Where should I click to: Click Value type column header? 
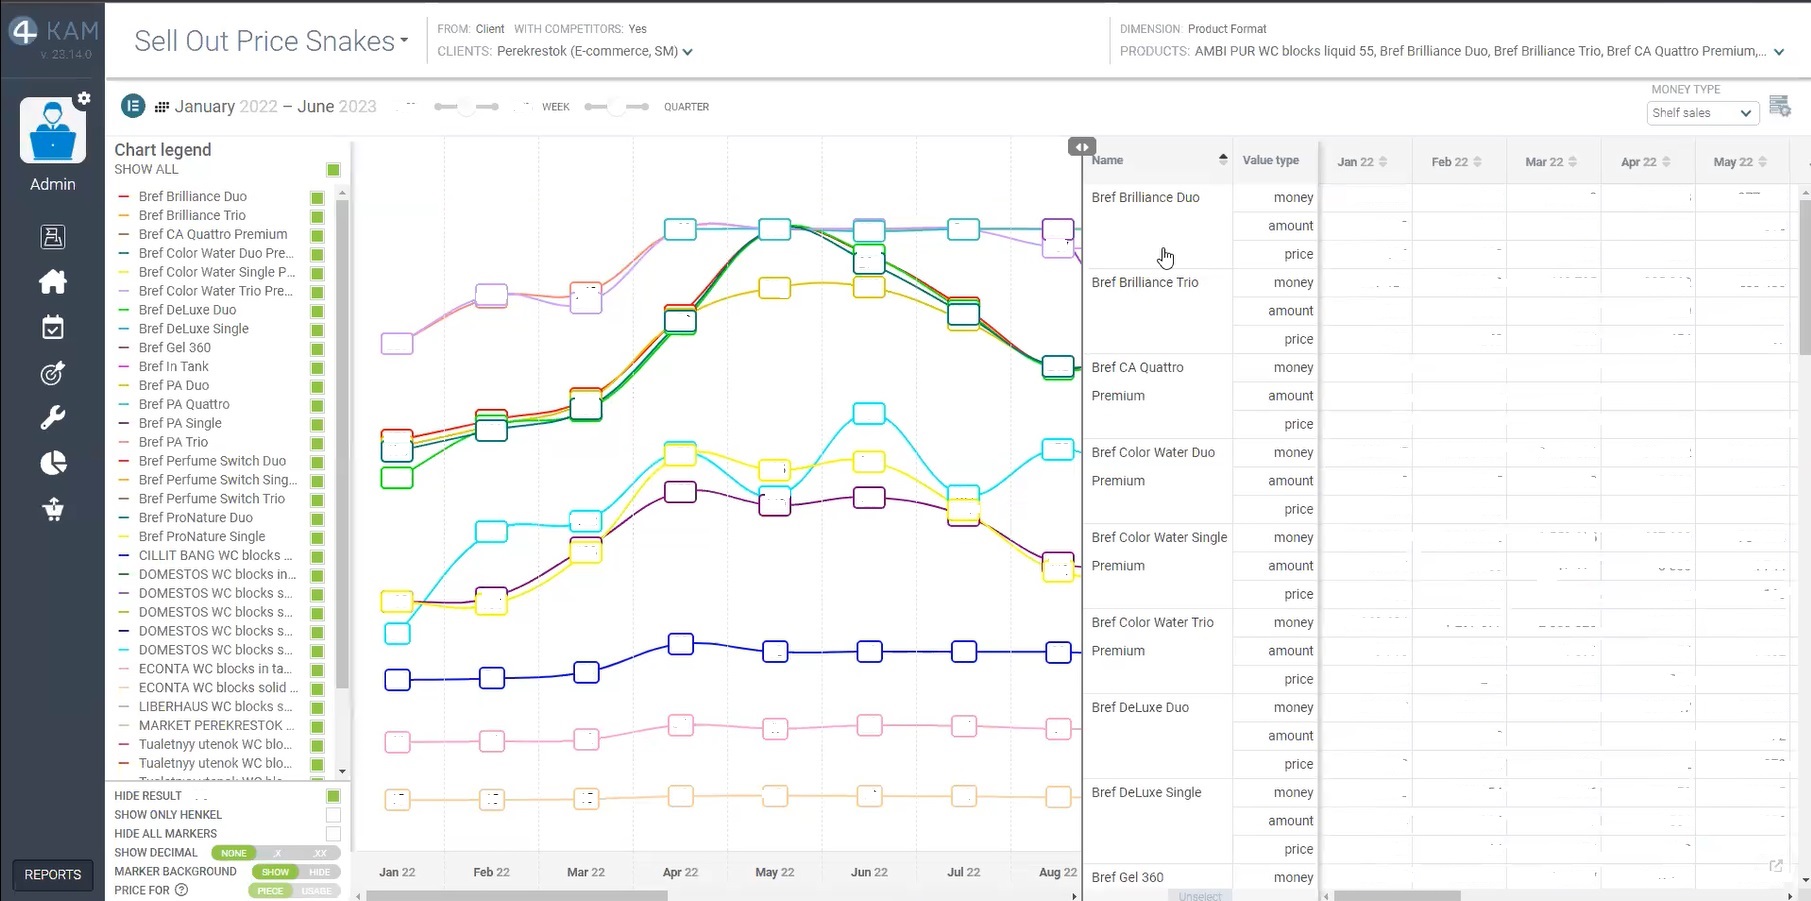[x=1271, y=160]
